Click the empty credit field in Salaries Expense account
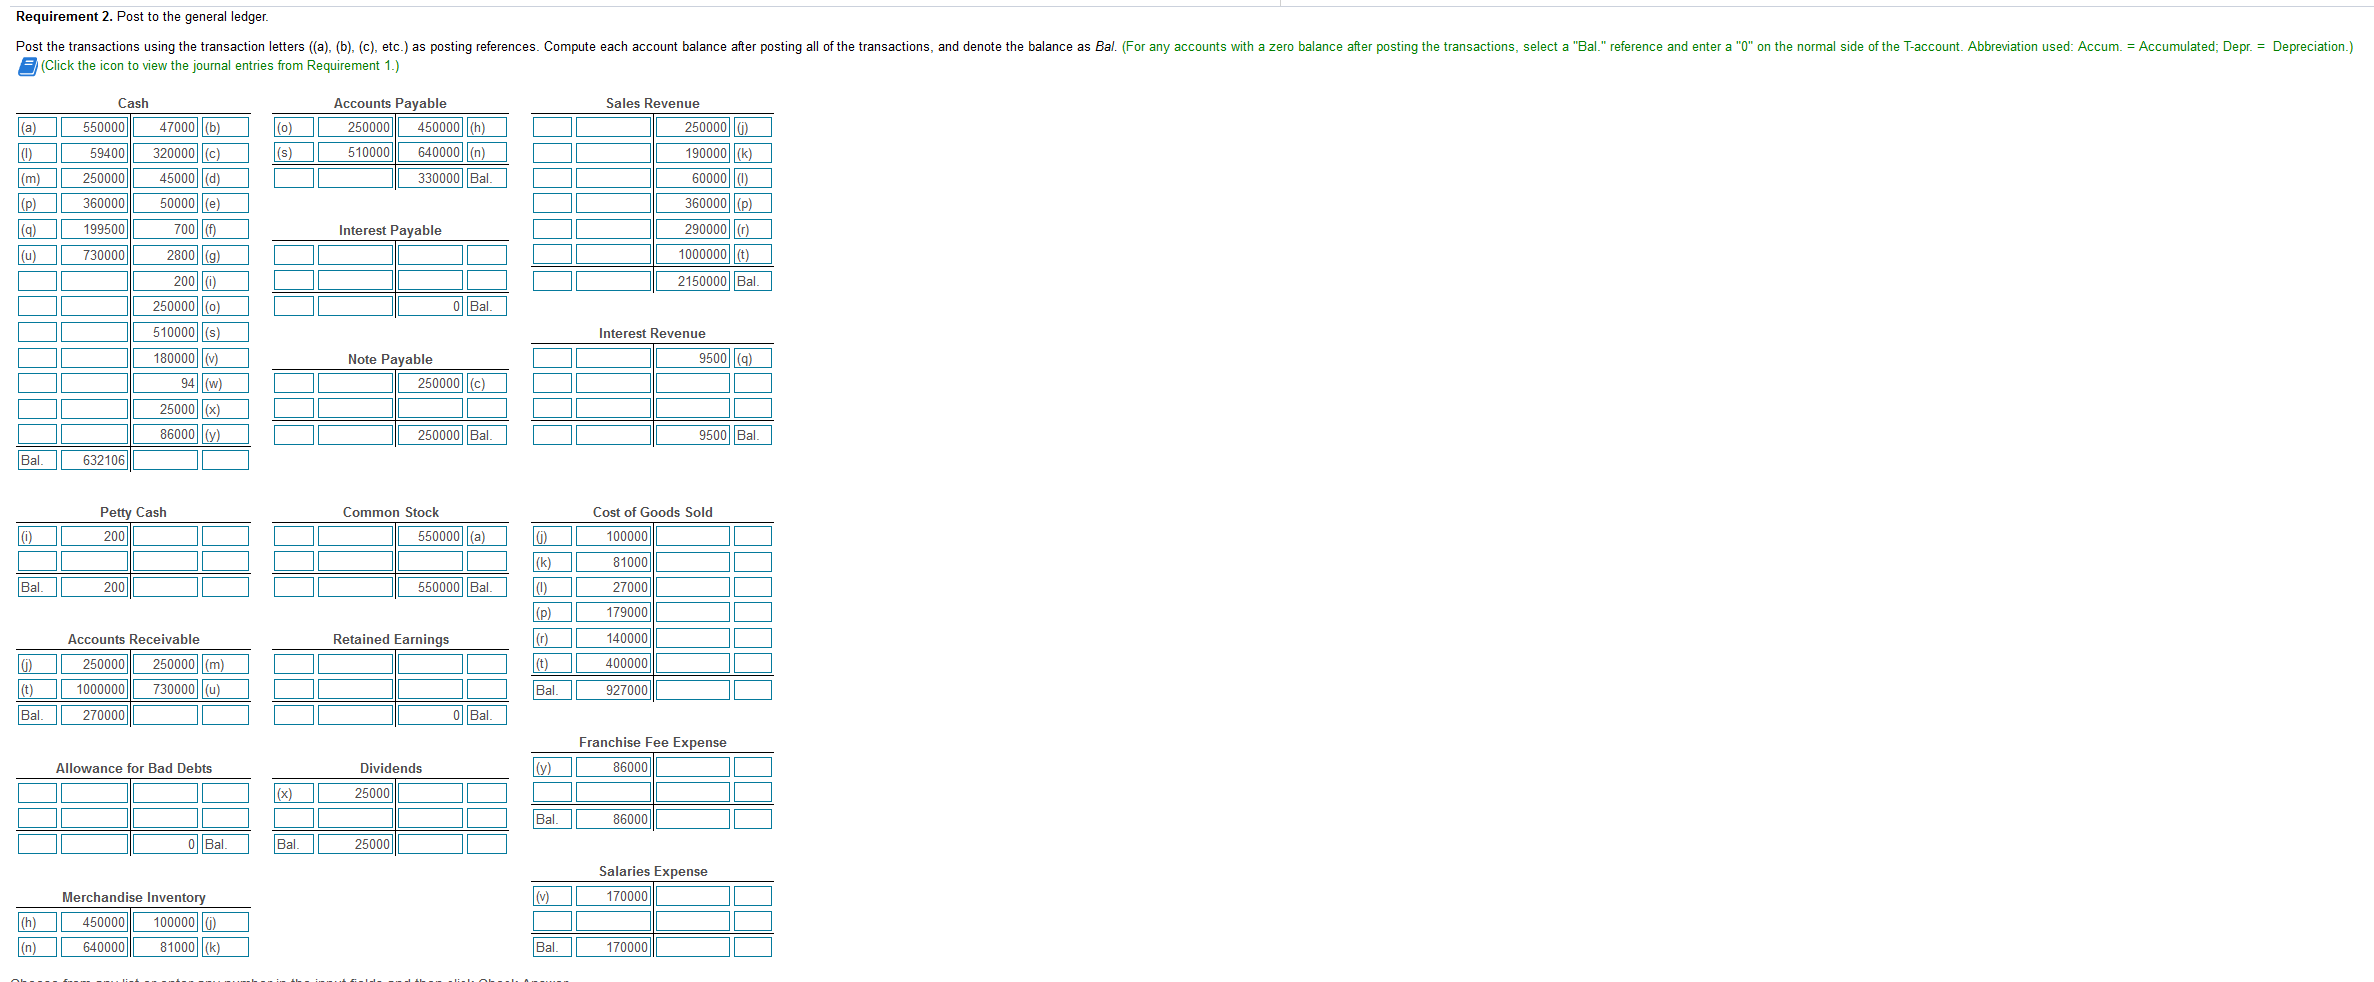2374x982 pixels. (693, 895)
